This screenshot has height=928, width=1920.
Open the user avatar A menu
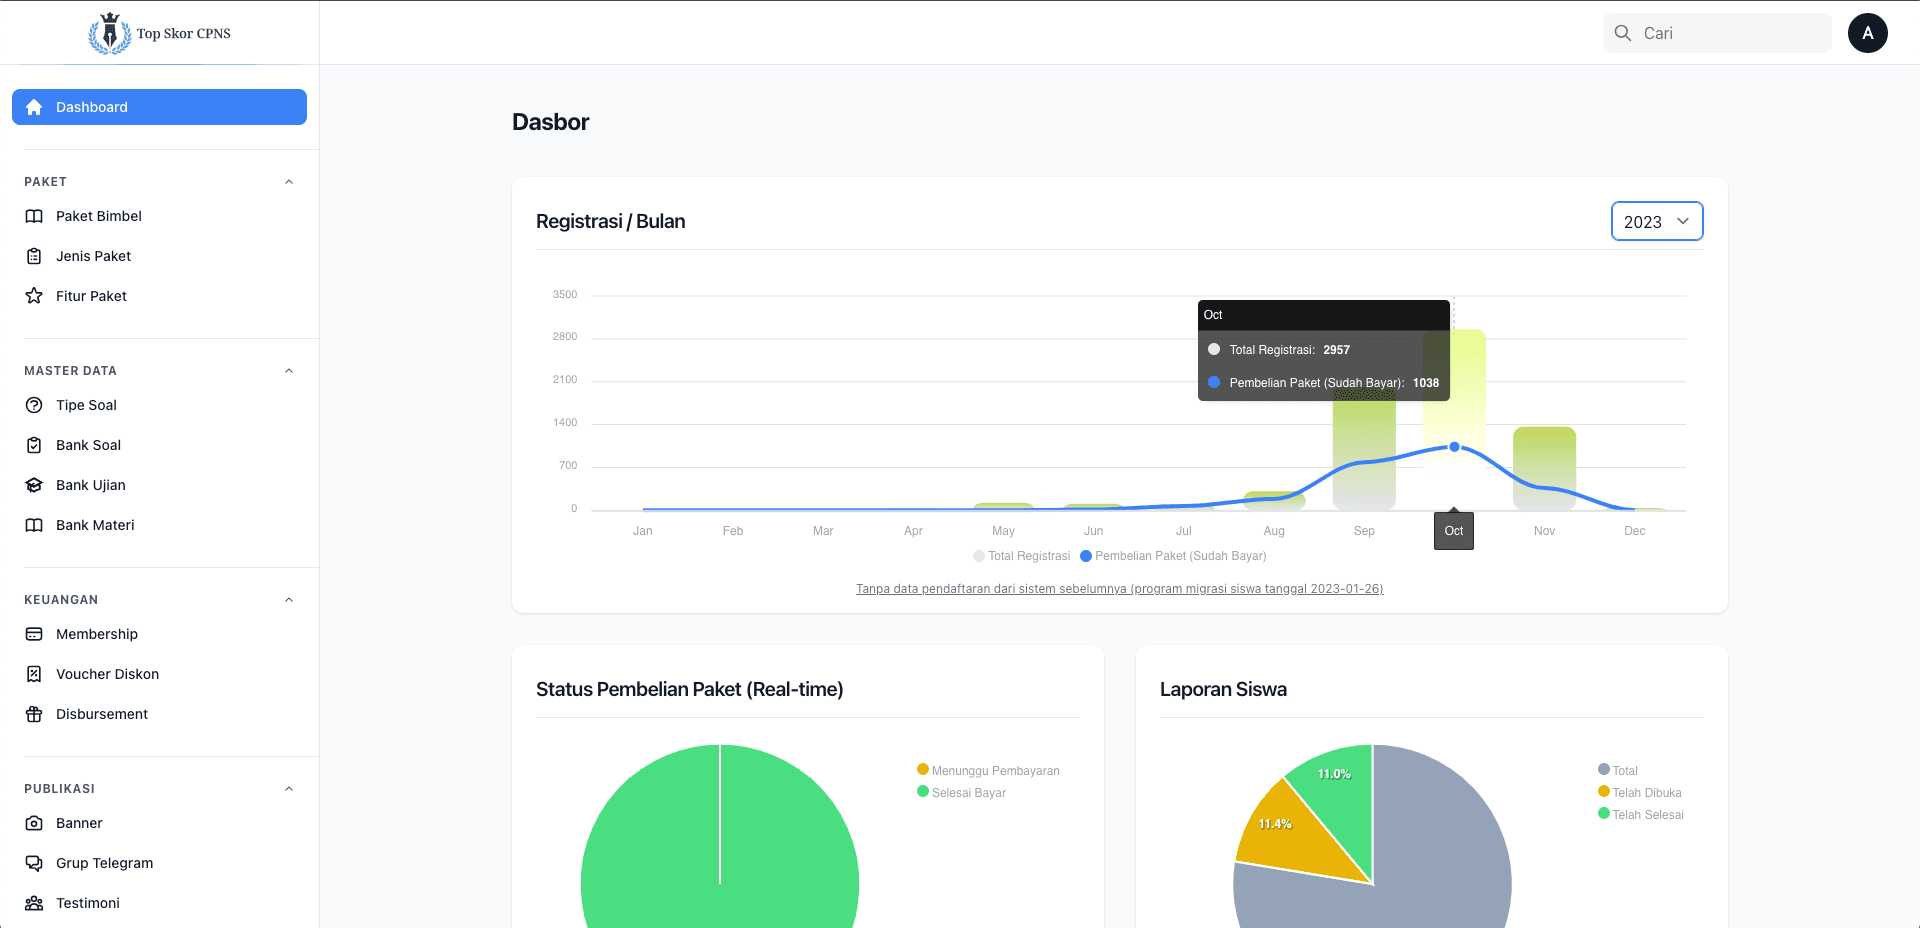(x=1868, y=33)
